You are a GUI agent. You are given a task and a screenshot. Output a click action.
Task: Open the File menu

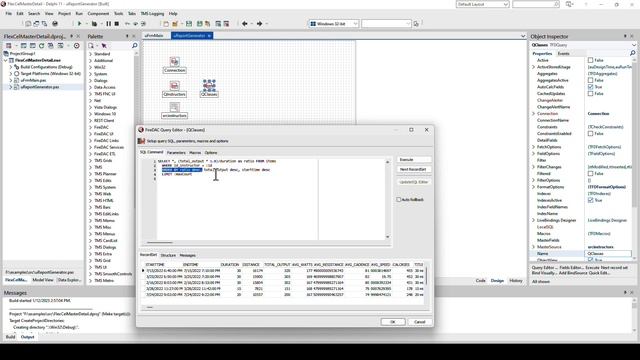[9, 13]
